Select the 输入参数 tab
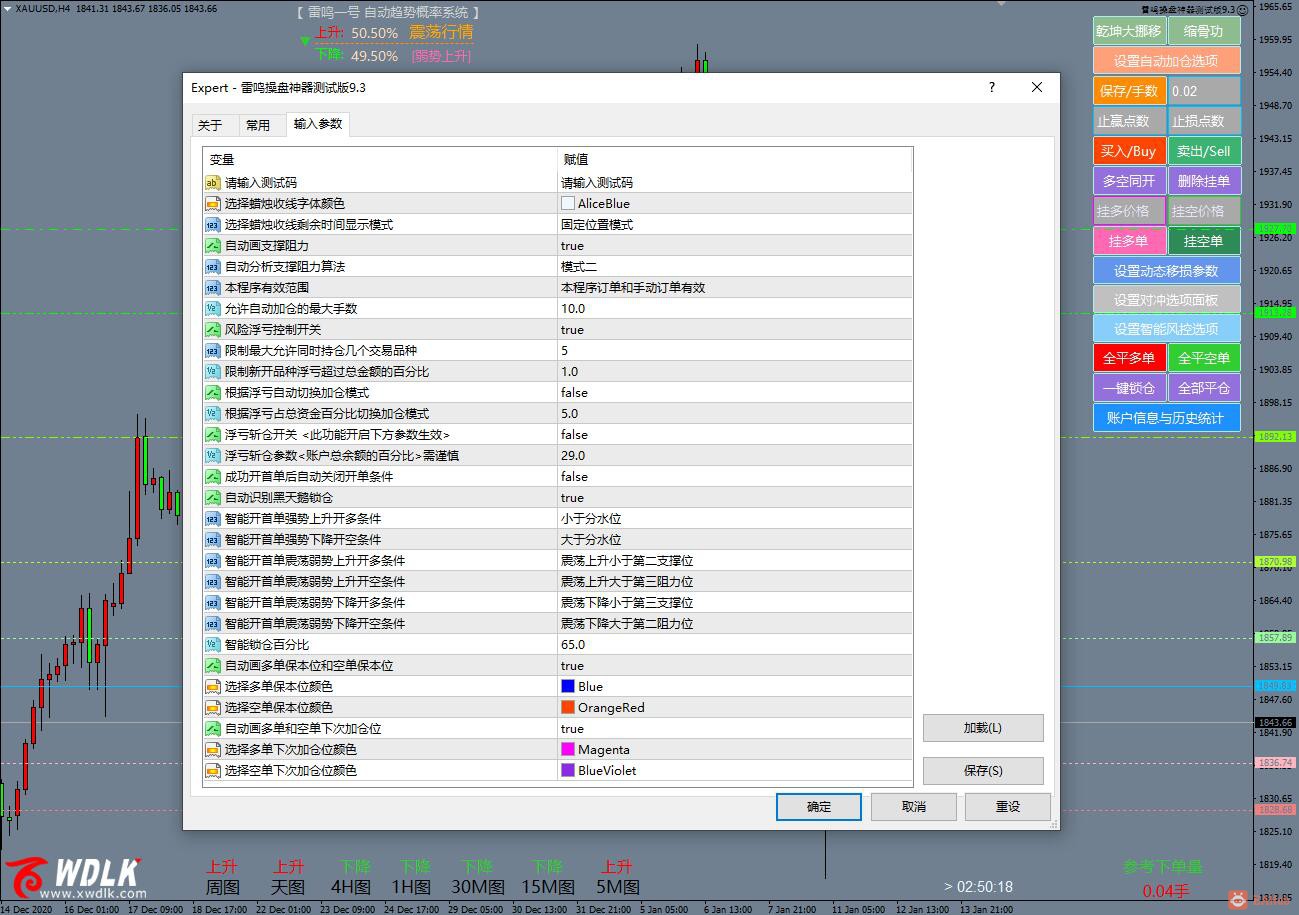 318,124
